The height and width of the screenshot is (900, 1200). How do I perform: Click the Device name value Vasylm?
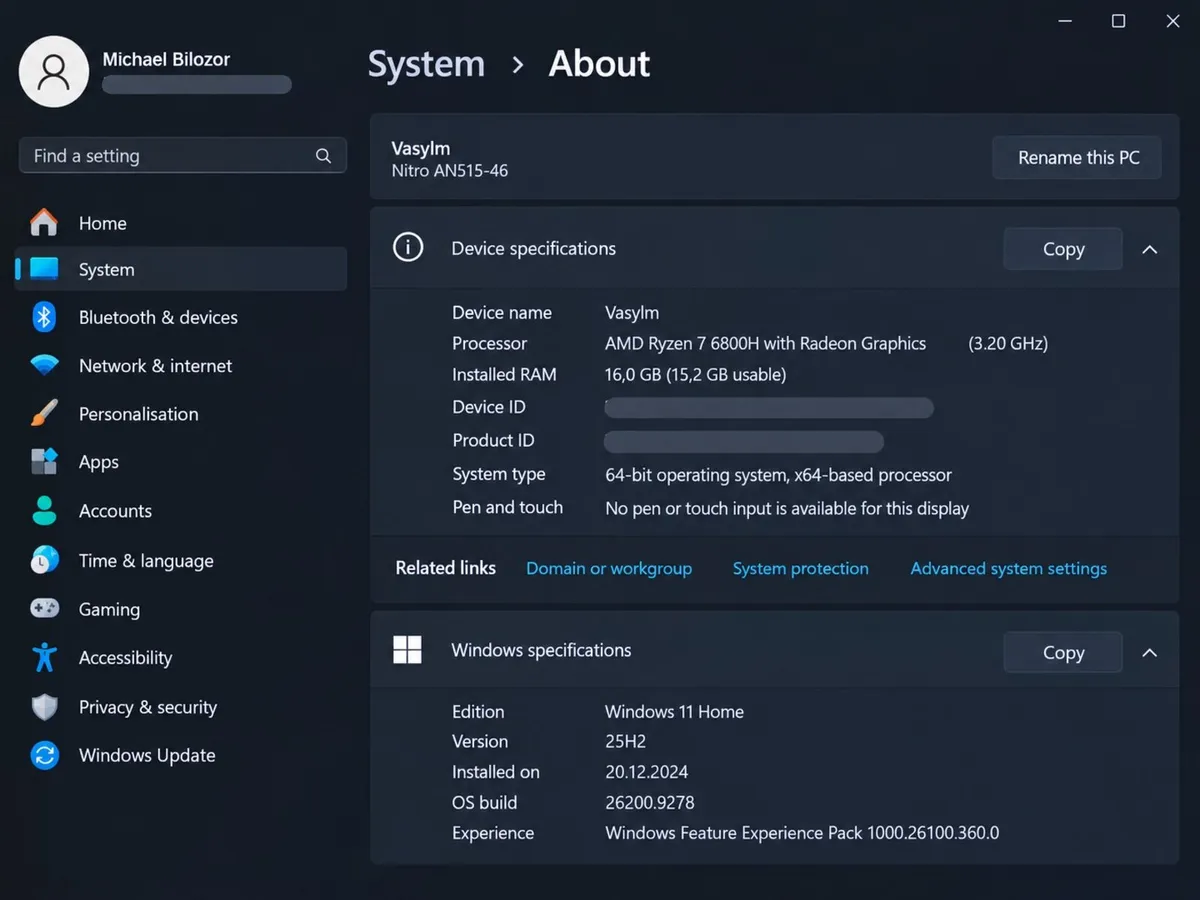(632, 312)
